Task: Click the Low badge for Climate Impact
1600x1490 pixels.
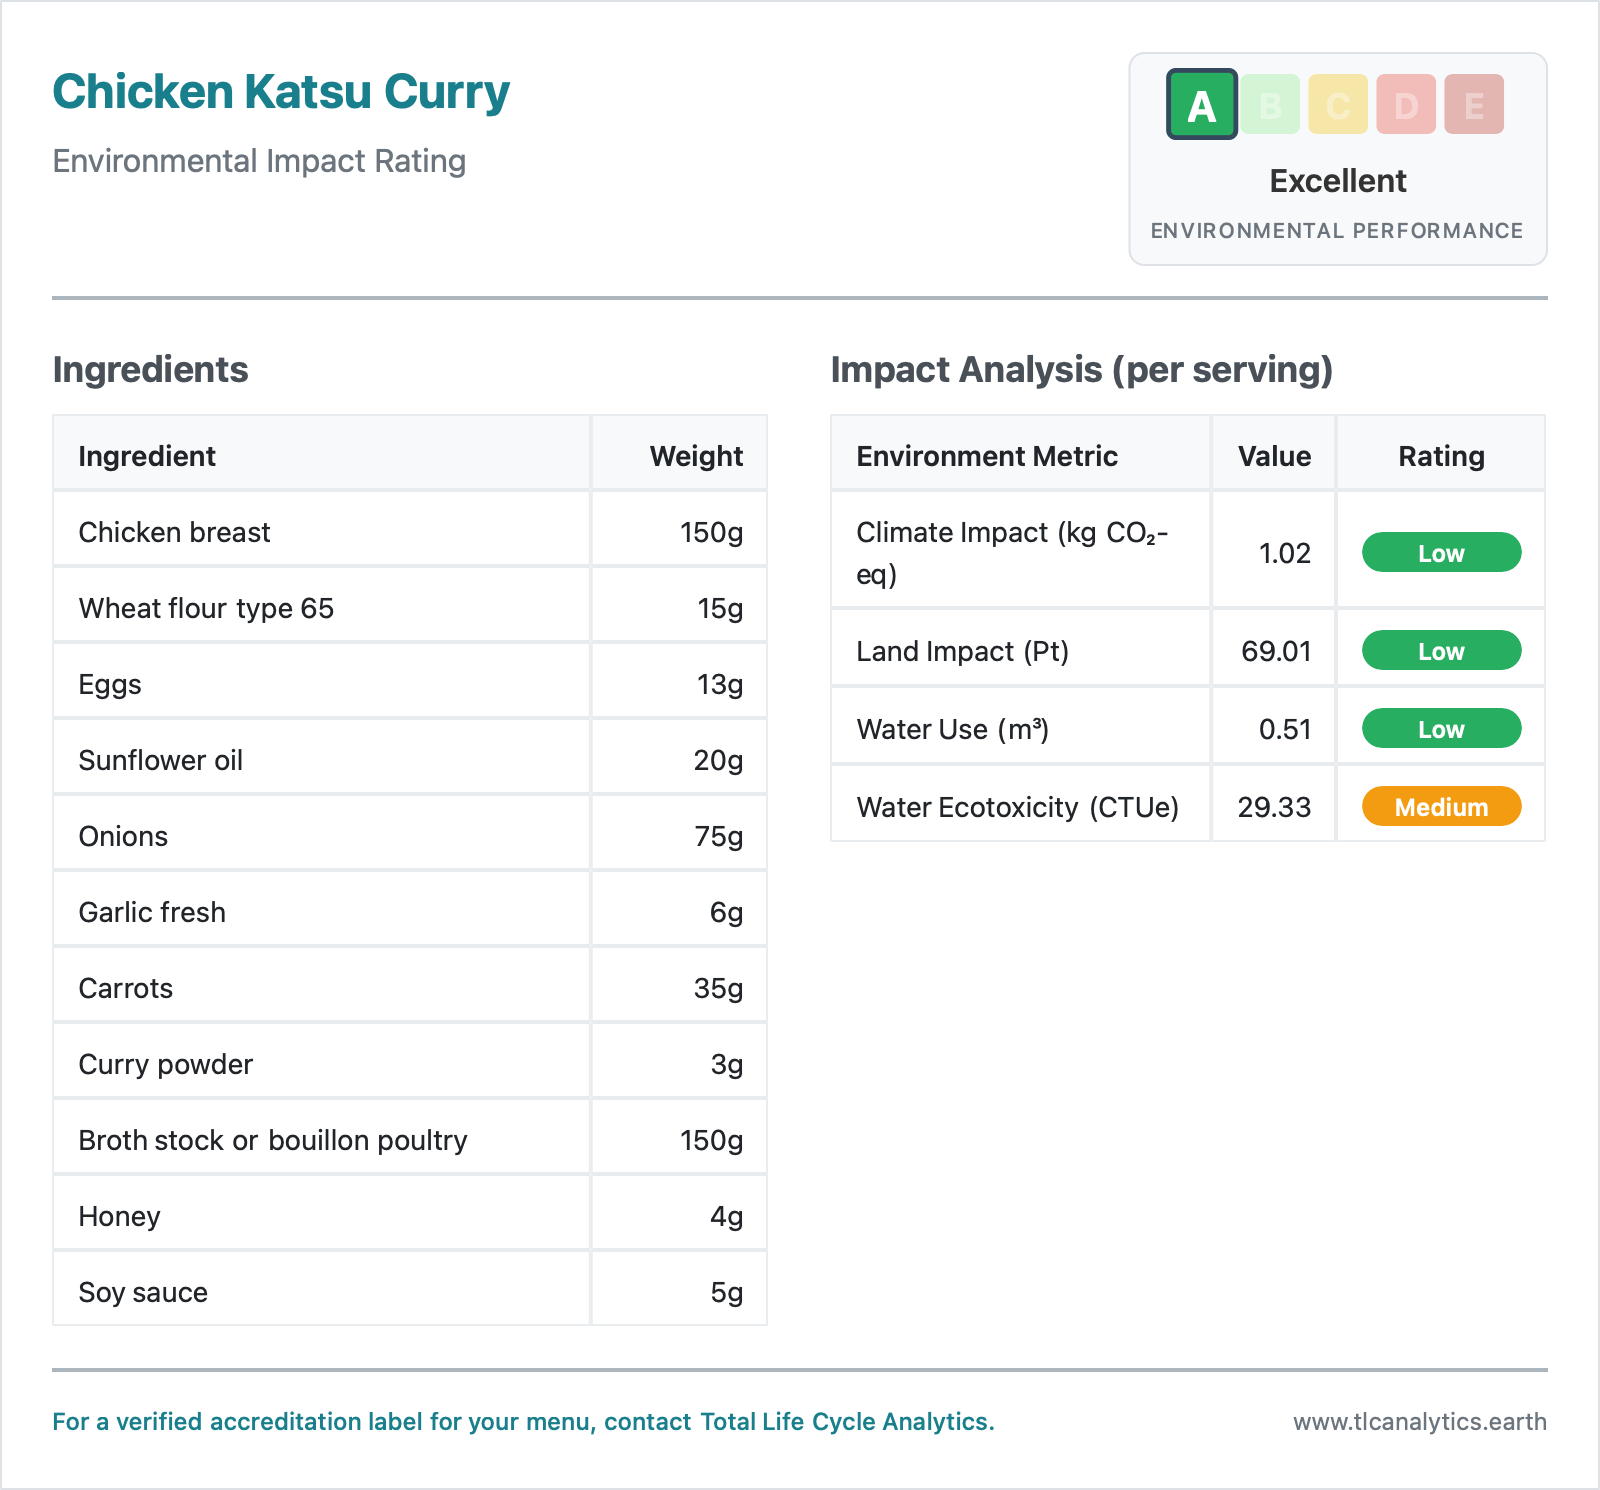Action: pyautogui.click(x=1441, y=553)
